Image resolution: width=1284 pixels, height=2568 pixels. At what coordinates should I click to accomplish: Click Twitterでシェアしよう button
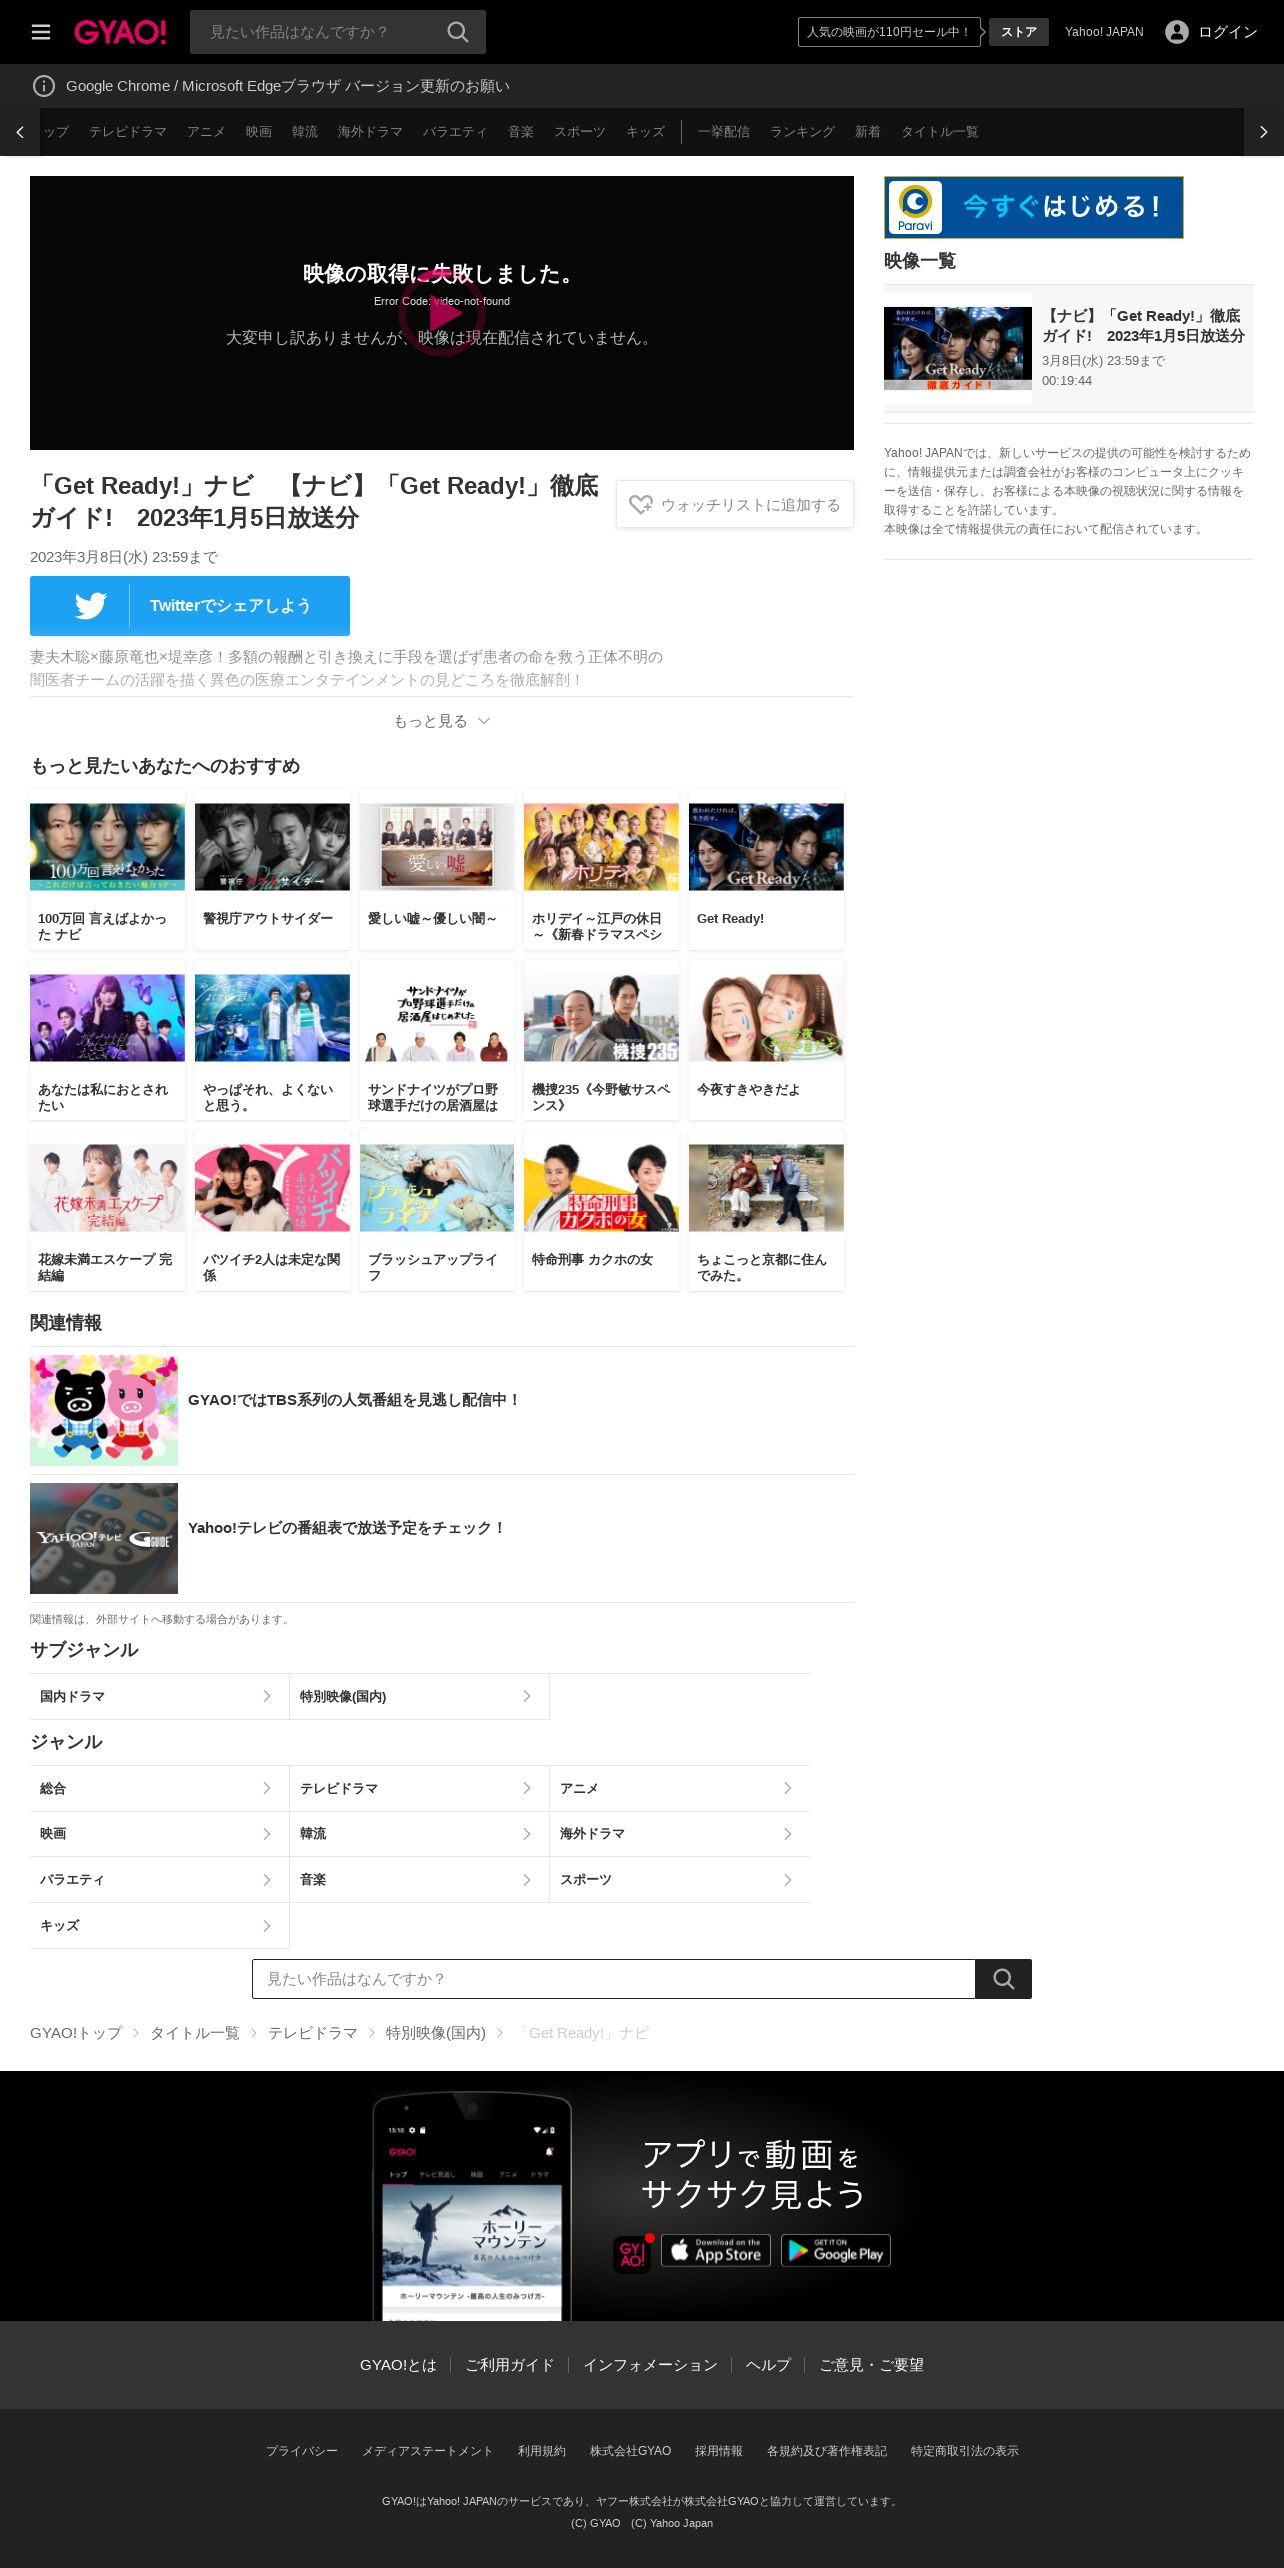tap(190, 606)
